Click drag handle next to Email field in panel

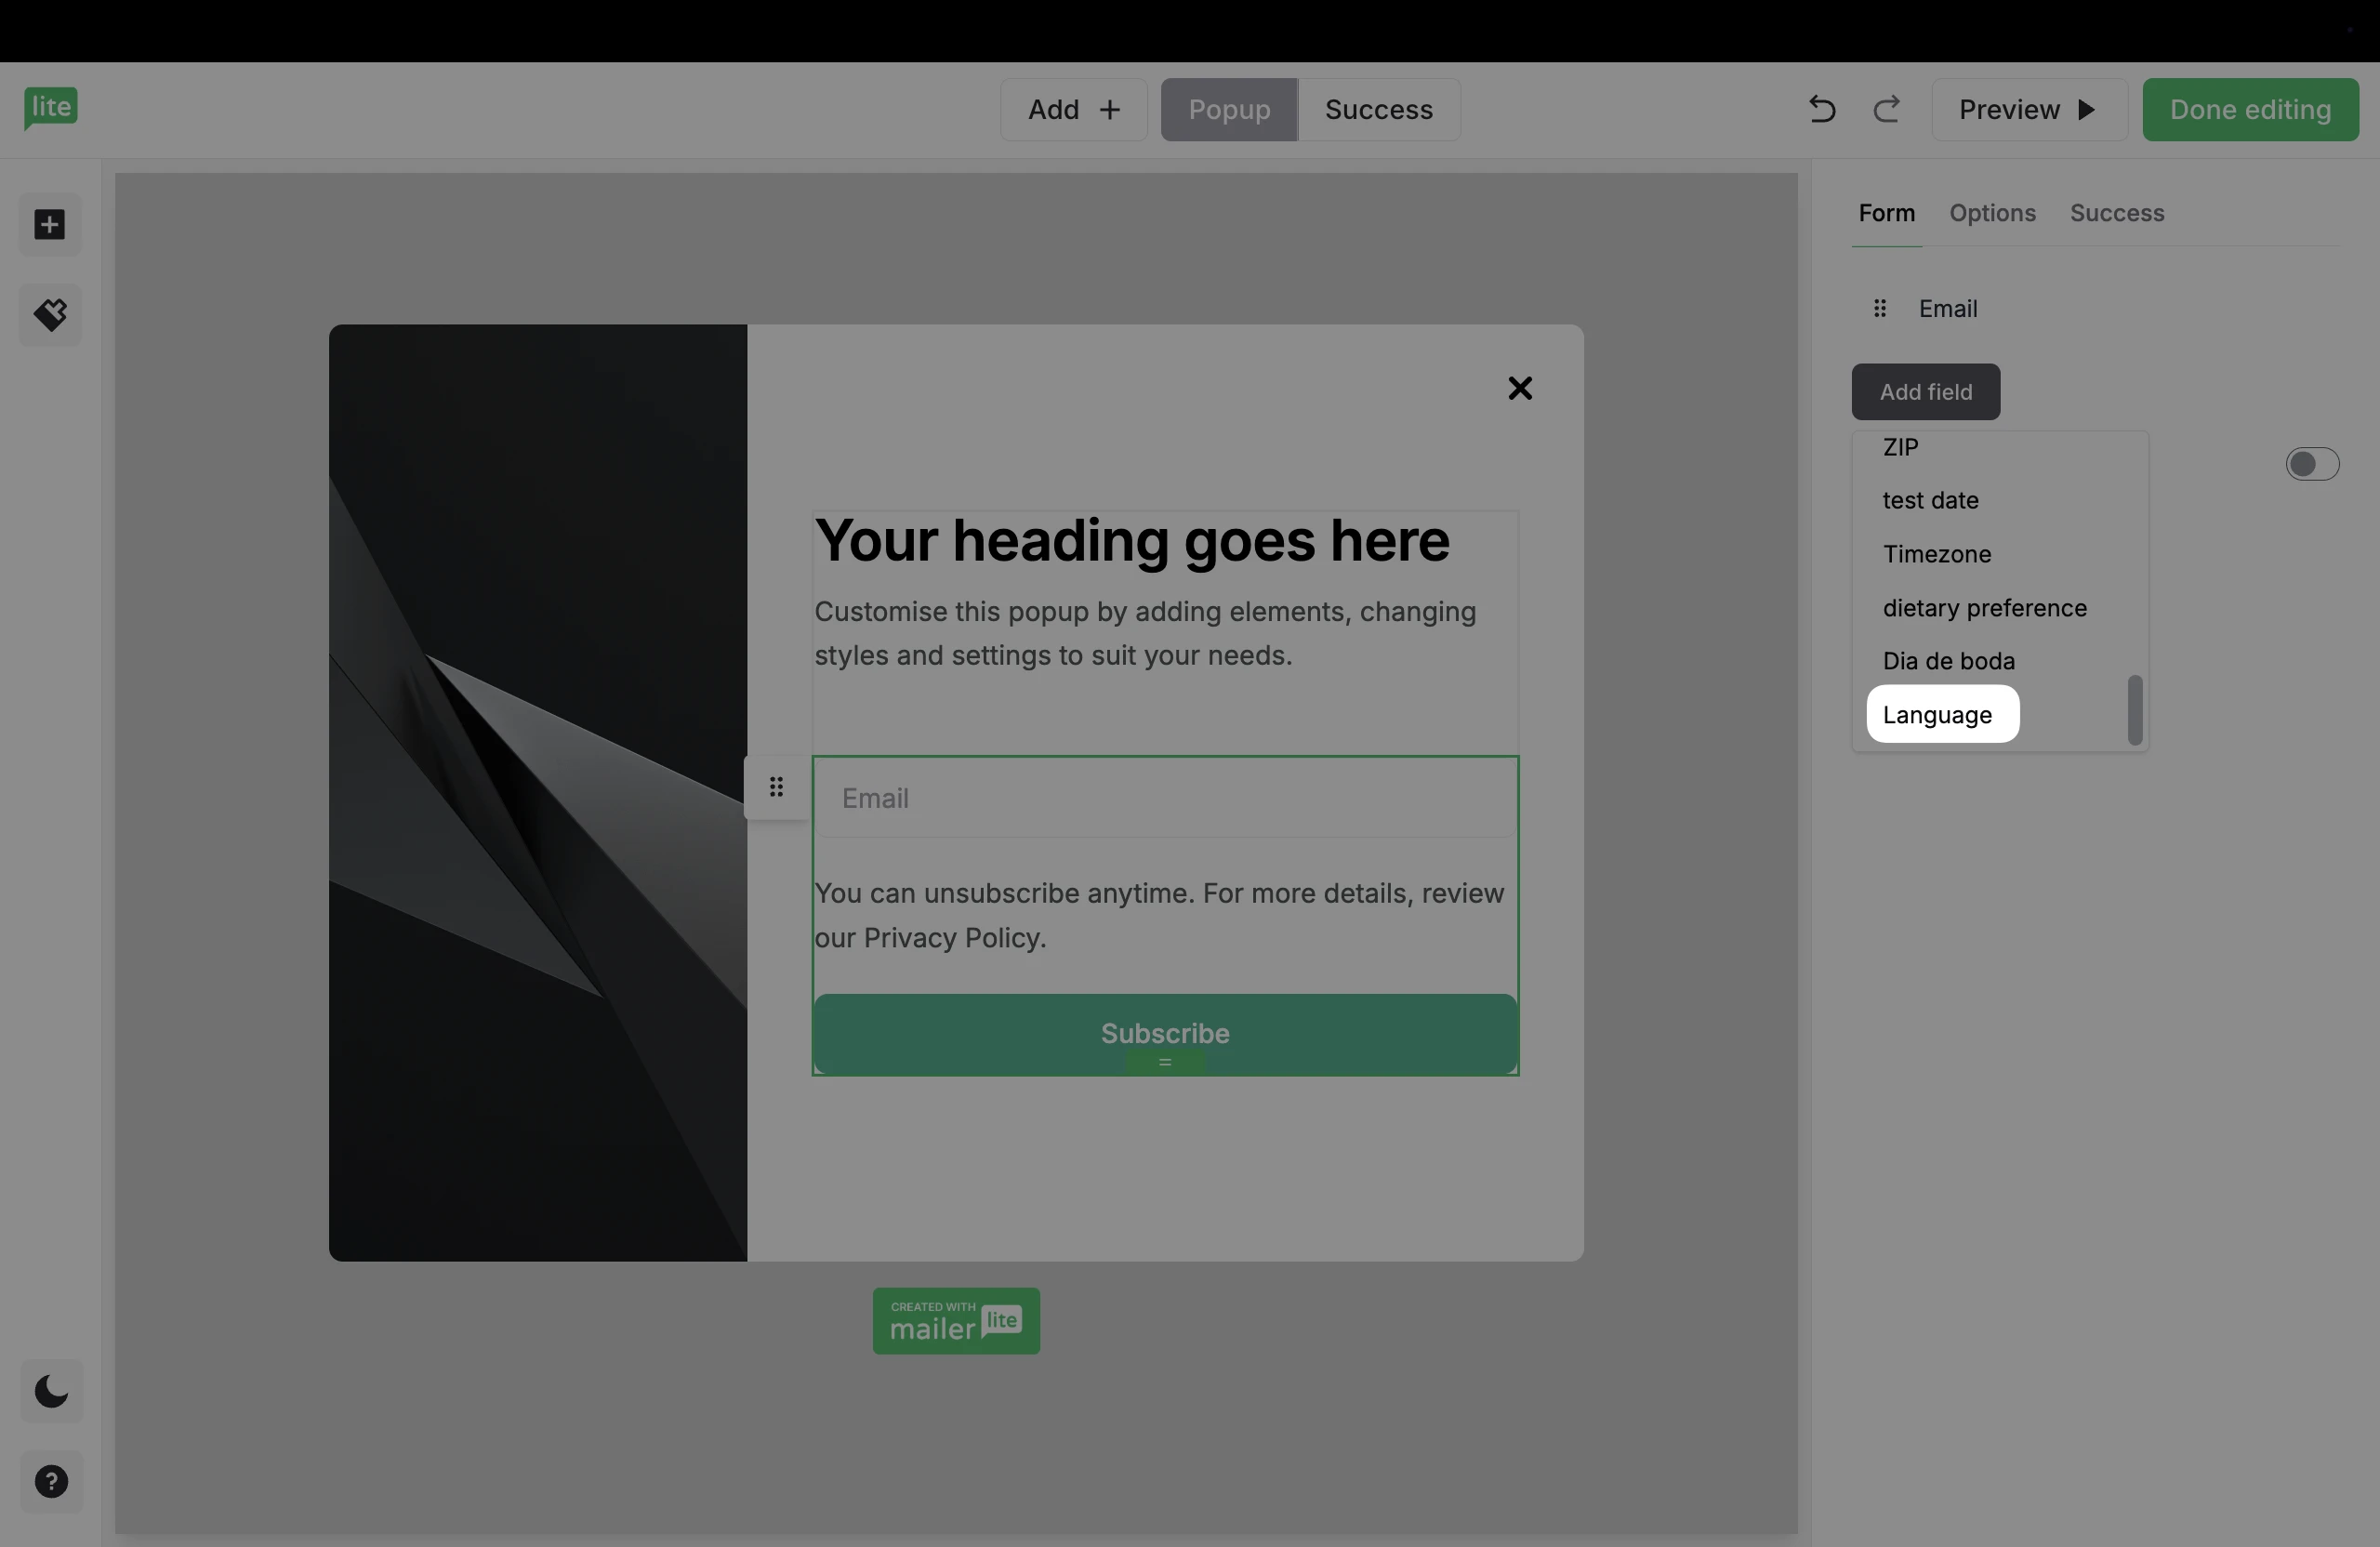1879,308
